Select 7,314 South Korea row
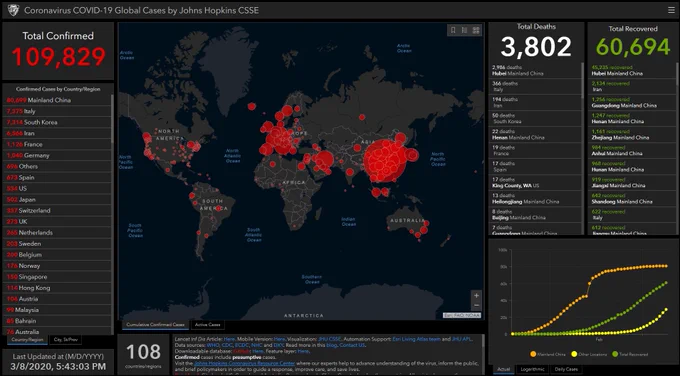680x376 pixels. pos(57,122)
